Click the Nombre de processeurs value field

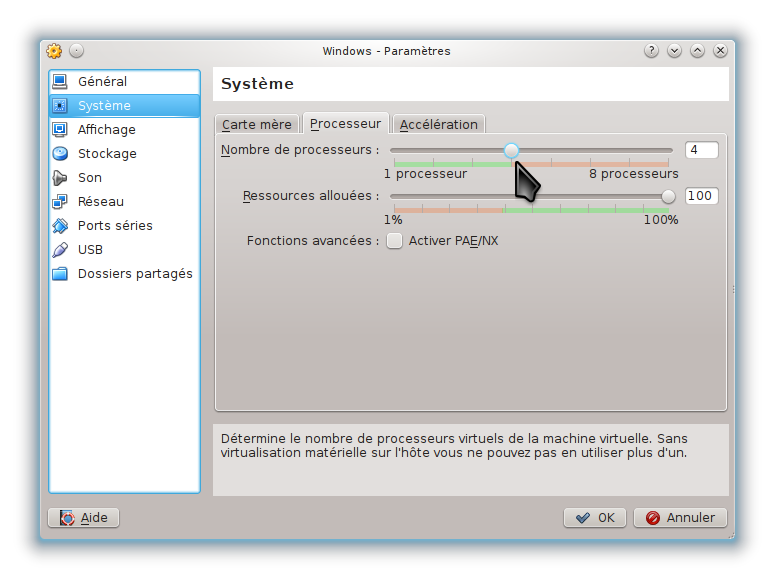(x=702, y=150)
